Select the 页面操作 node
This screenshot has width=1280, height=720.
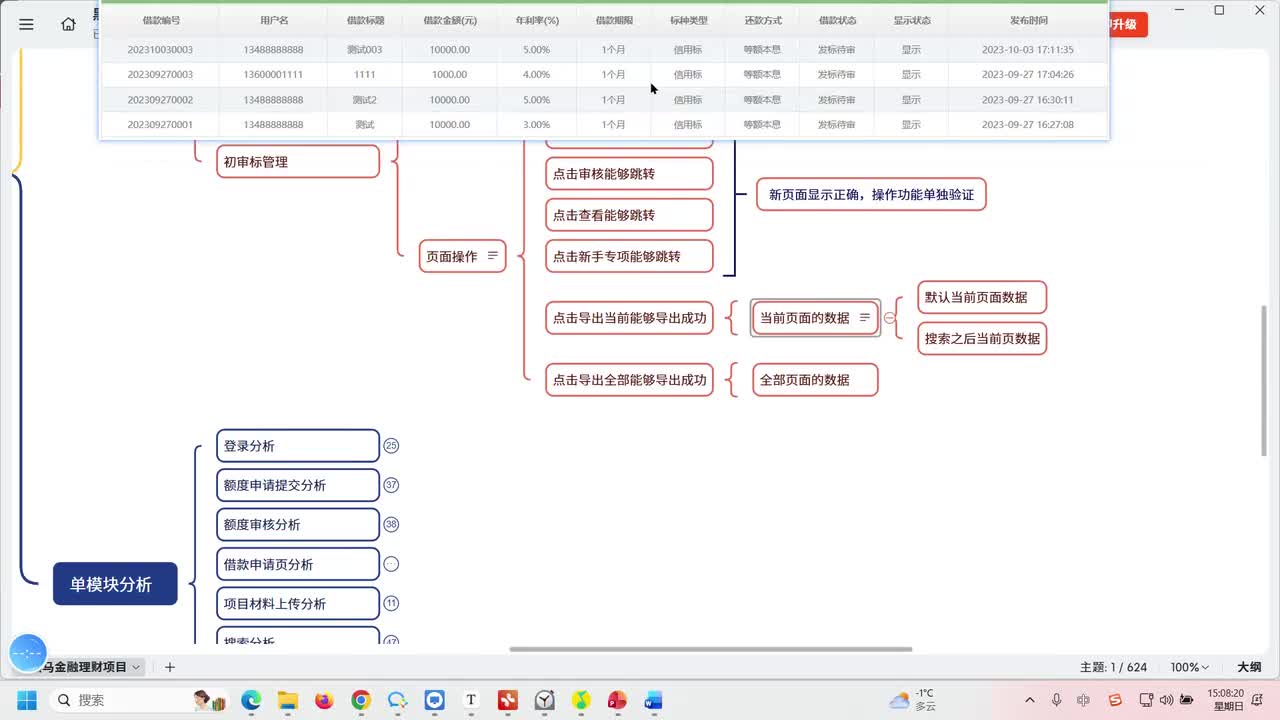pos(462,256)
